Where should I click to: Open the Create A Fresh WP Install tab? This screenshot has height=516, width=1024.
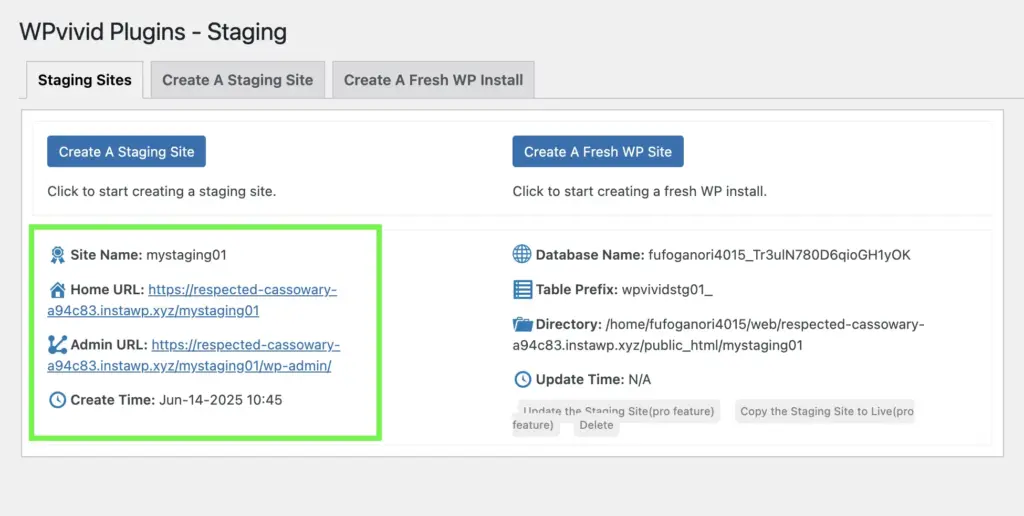(x=434, y=80)
